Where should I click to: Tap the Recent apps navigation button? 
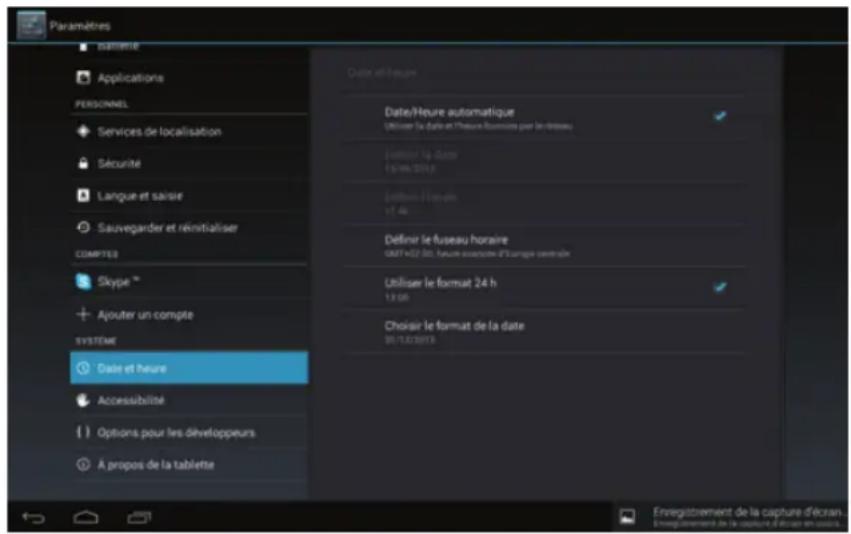[x=139, y=518]
